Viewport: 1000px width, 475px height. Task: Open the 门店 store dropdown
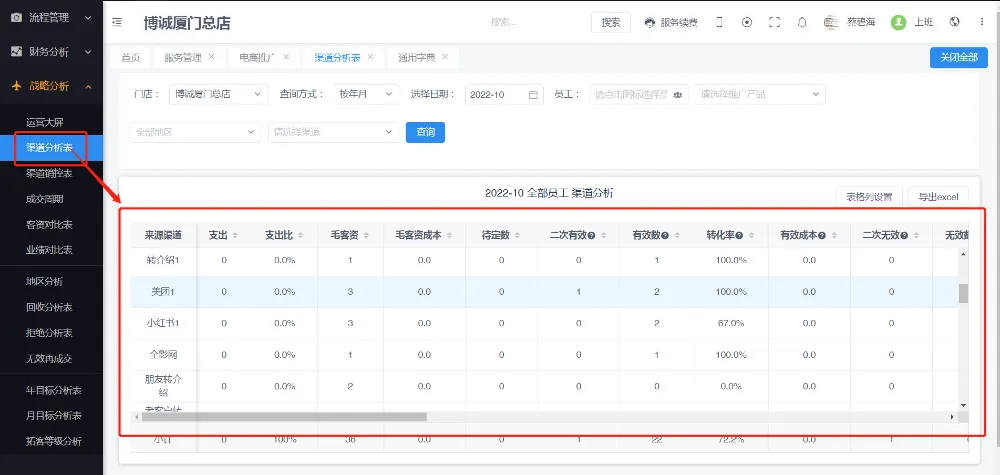coord(218,94)
